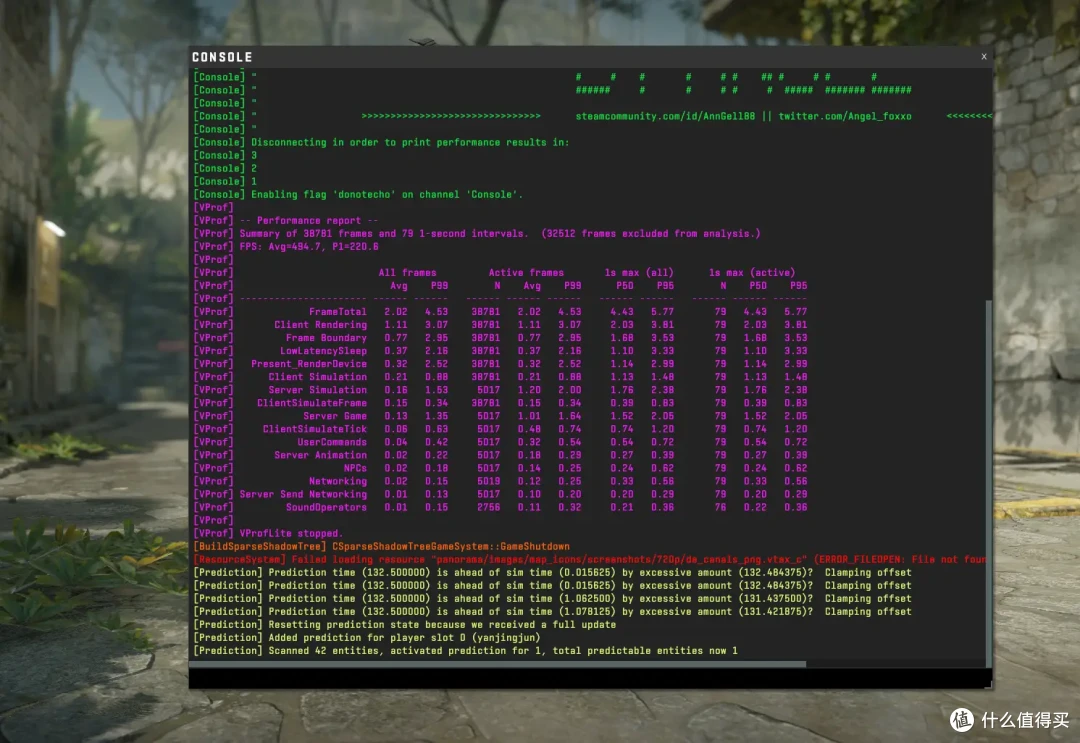Click the steamcommunity.com/id/AnnGell08 text

665,116
